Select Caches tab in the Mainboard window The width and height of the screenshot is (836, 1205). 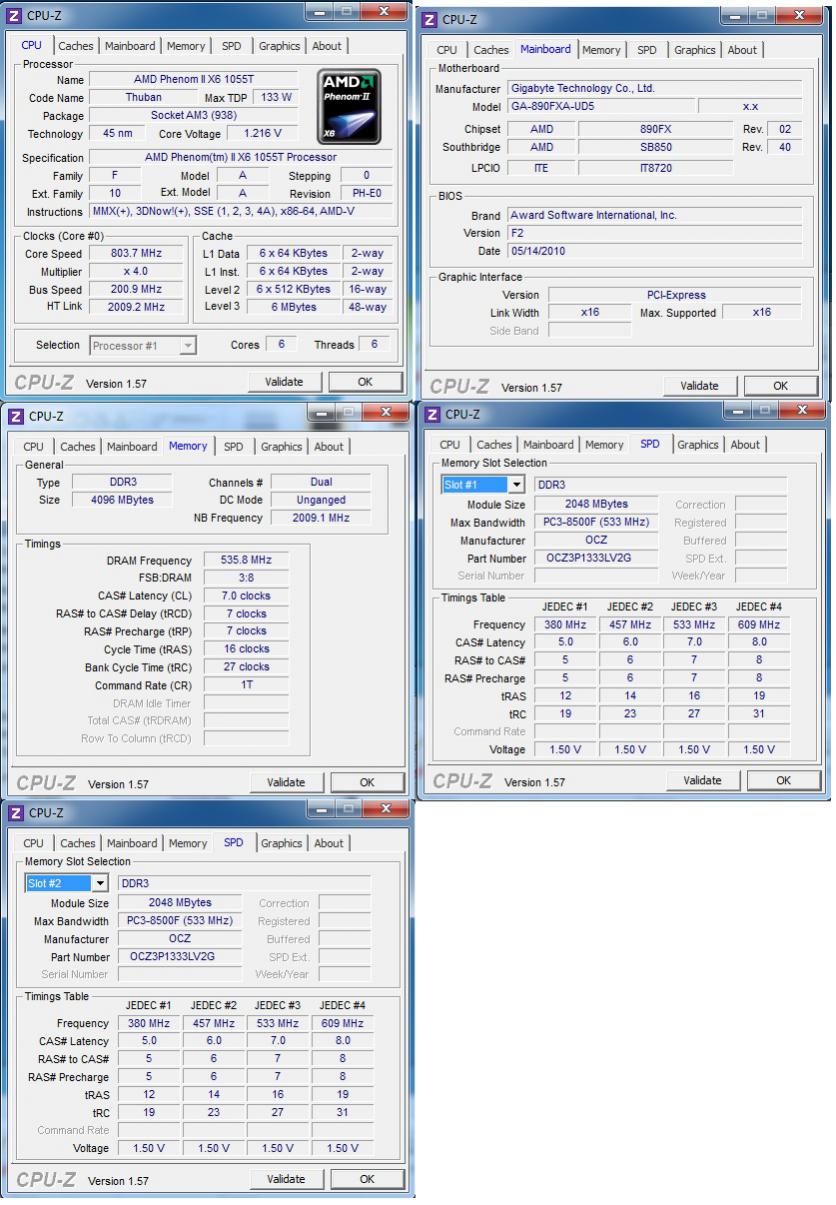pyautogui.click(x=490, y=50)
